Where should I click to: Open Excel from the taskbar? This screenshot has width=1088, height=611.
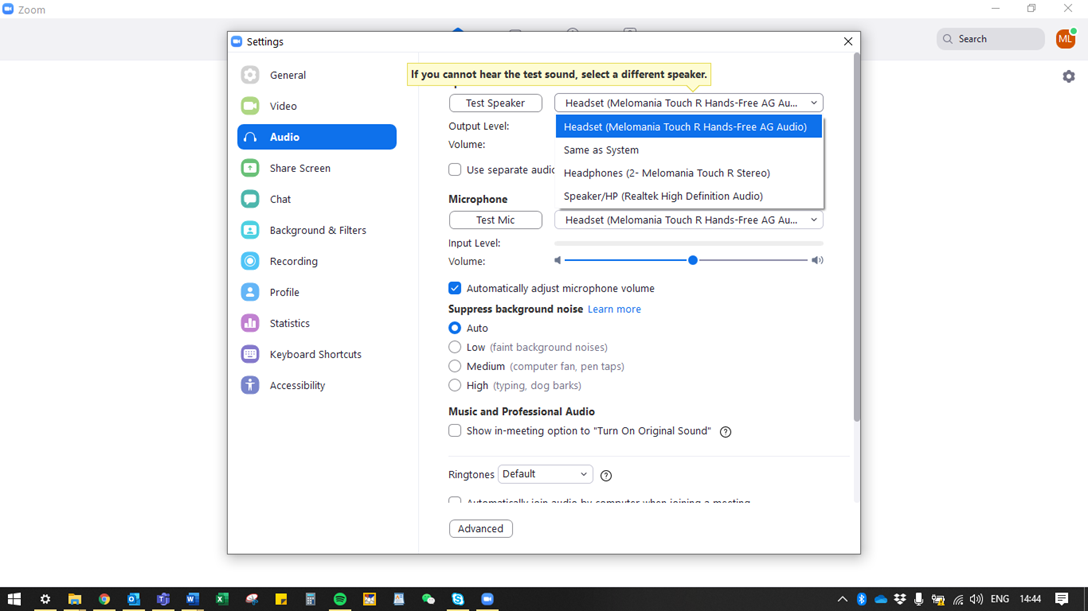point(222,599)
